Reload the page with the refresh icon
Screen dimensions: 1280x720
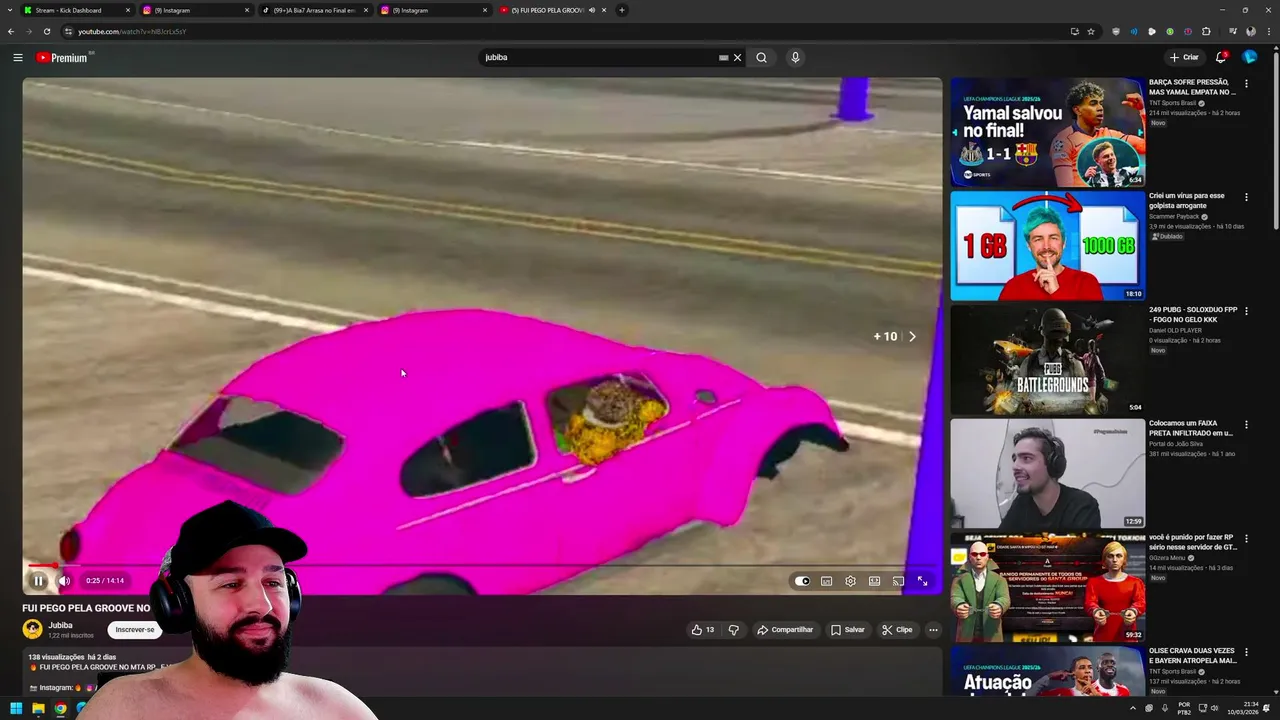46,31
